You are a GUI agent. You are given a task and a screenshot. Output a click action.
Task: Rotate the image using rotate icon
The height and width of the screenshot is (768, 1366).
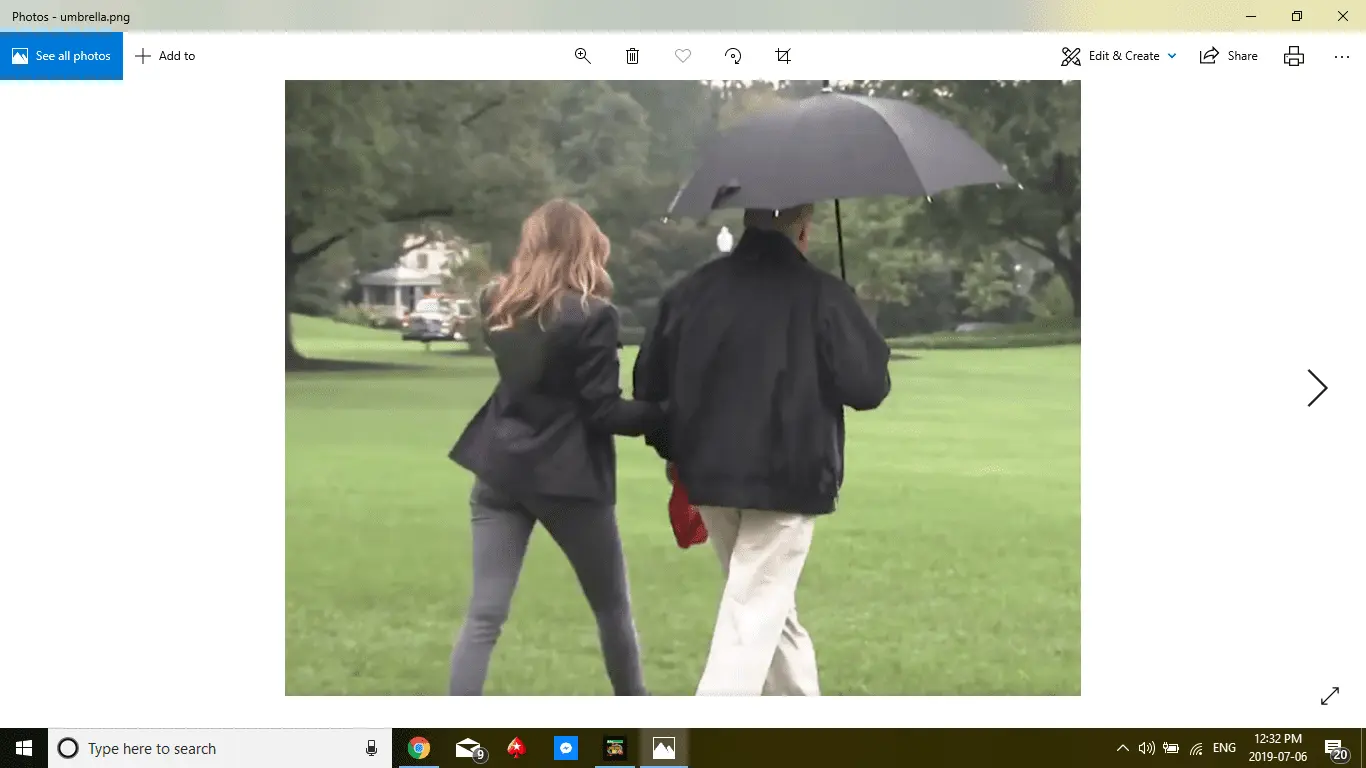tap(733, 56)
